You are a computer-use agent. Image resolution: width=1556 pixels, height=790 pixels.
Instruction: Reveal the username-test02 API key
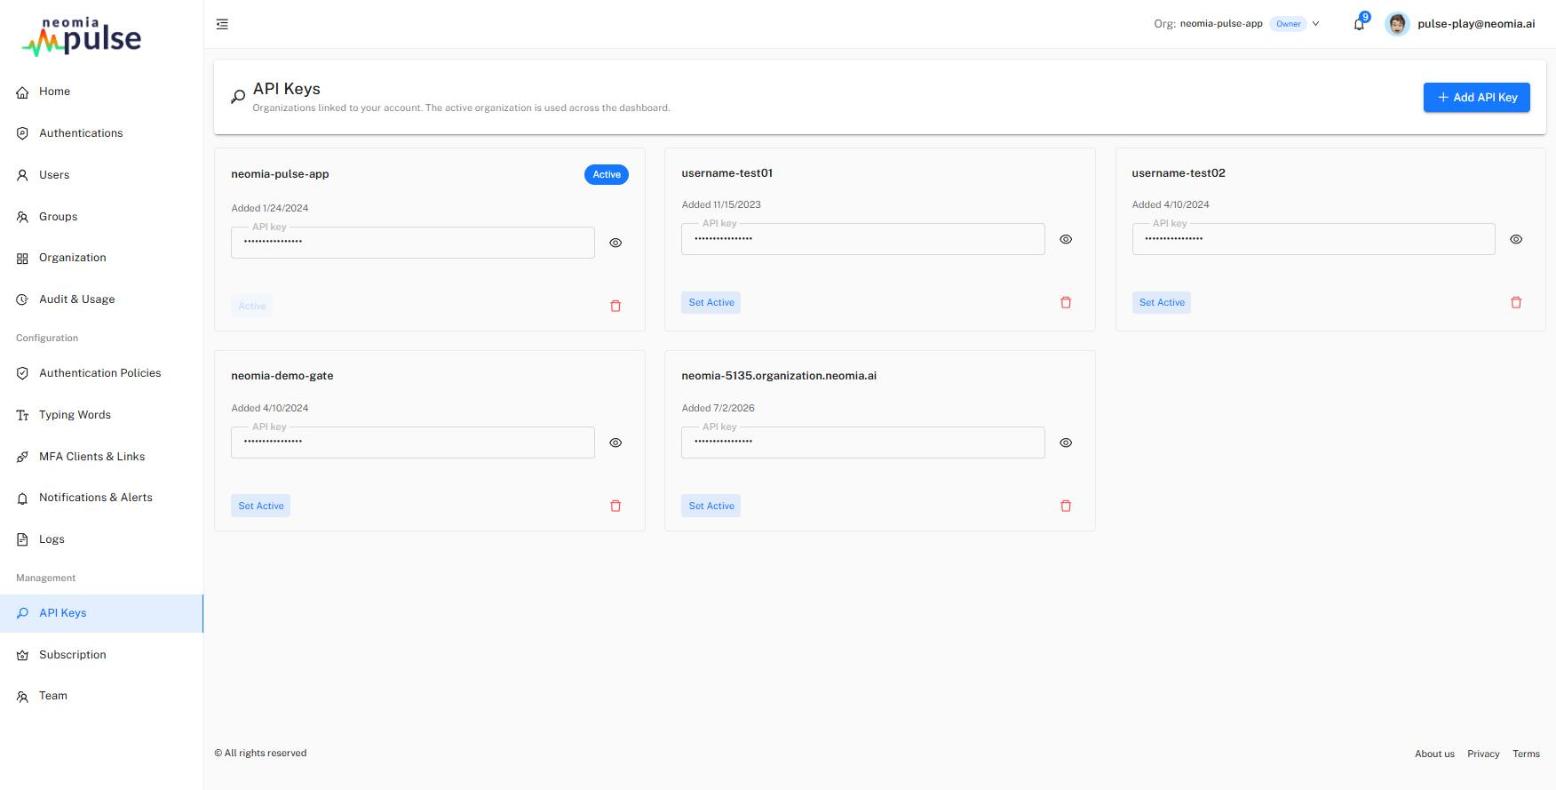coord(1516,239)
